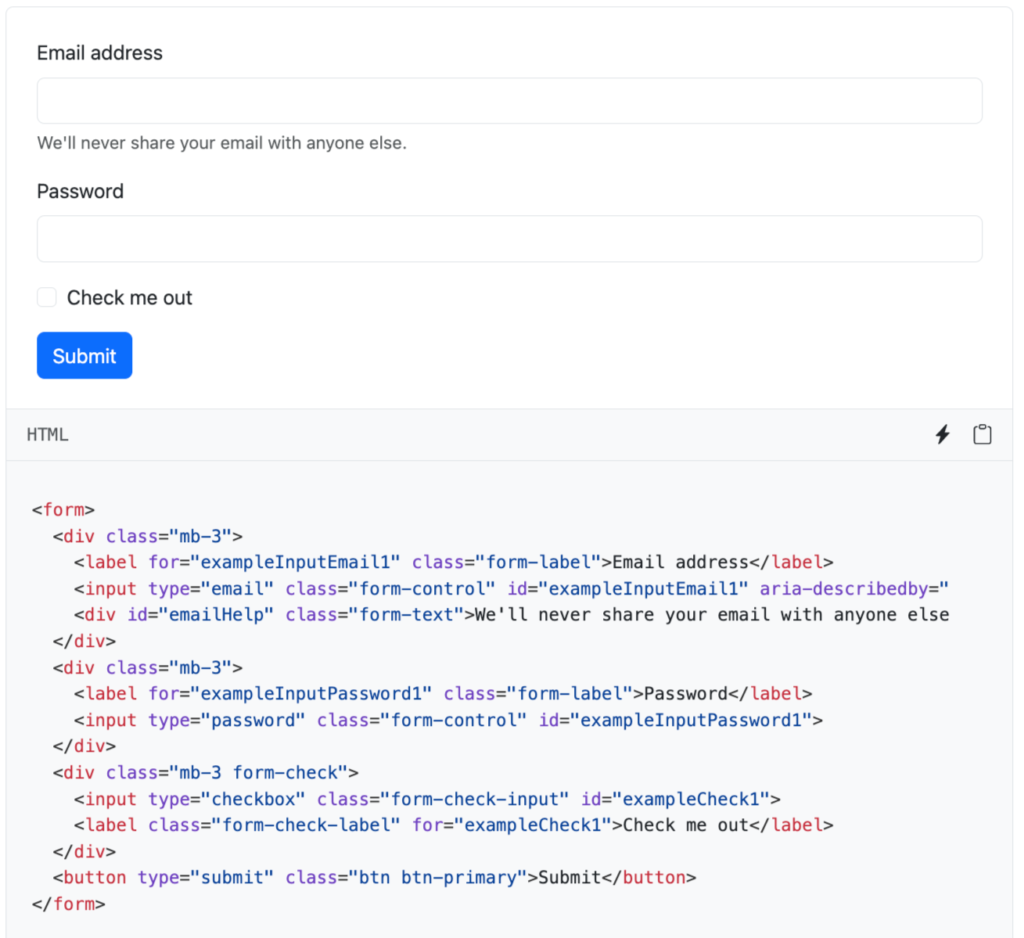Focus the Email address input field
Viewport: 1024px width, 938px height.
(x=509, y=101)
